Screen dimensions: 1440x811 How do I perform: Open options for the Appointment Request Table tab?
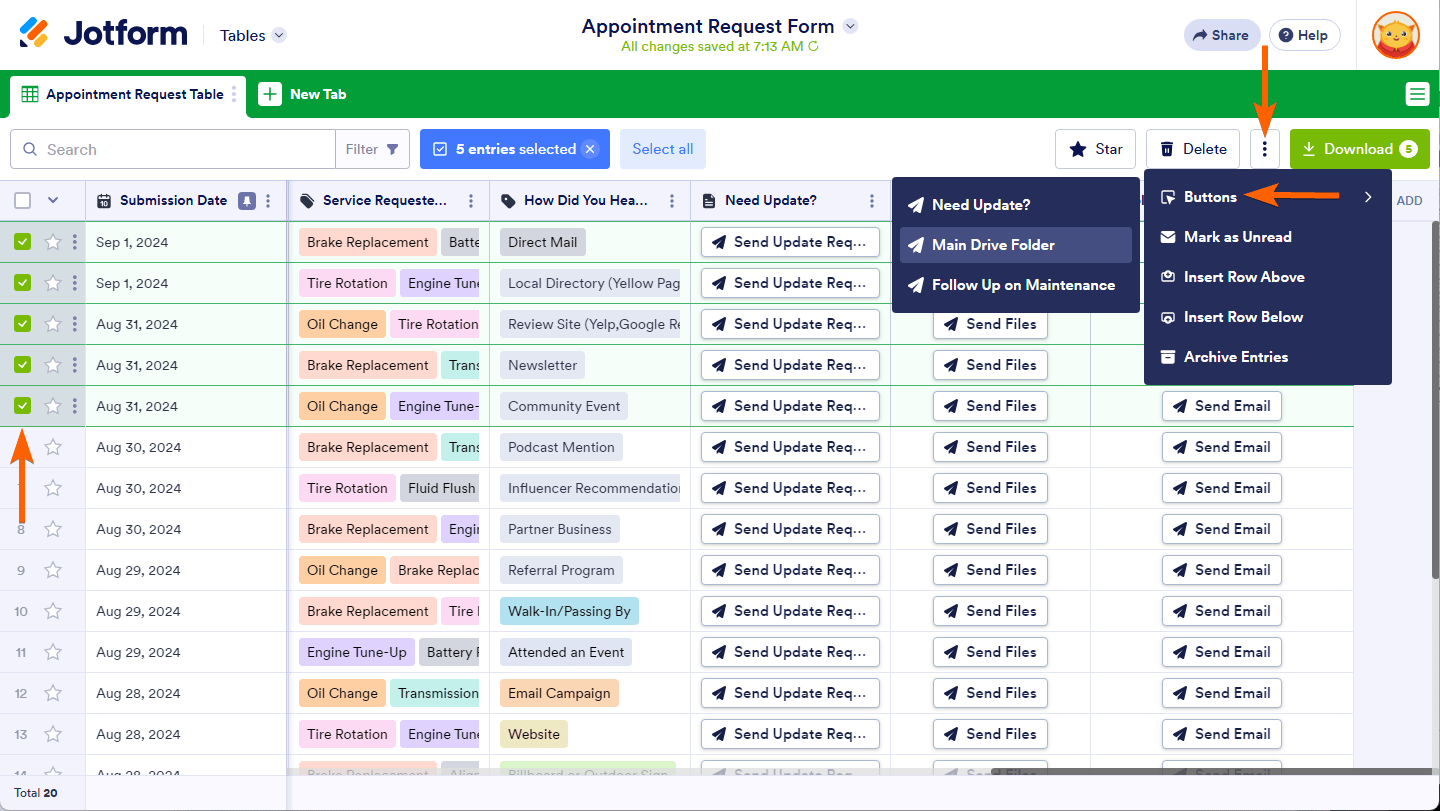click(234, 94)
